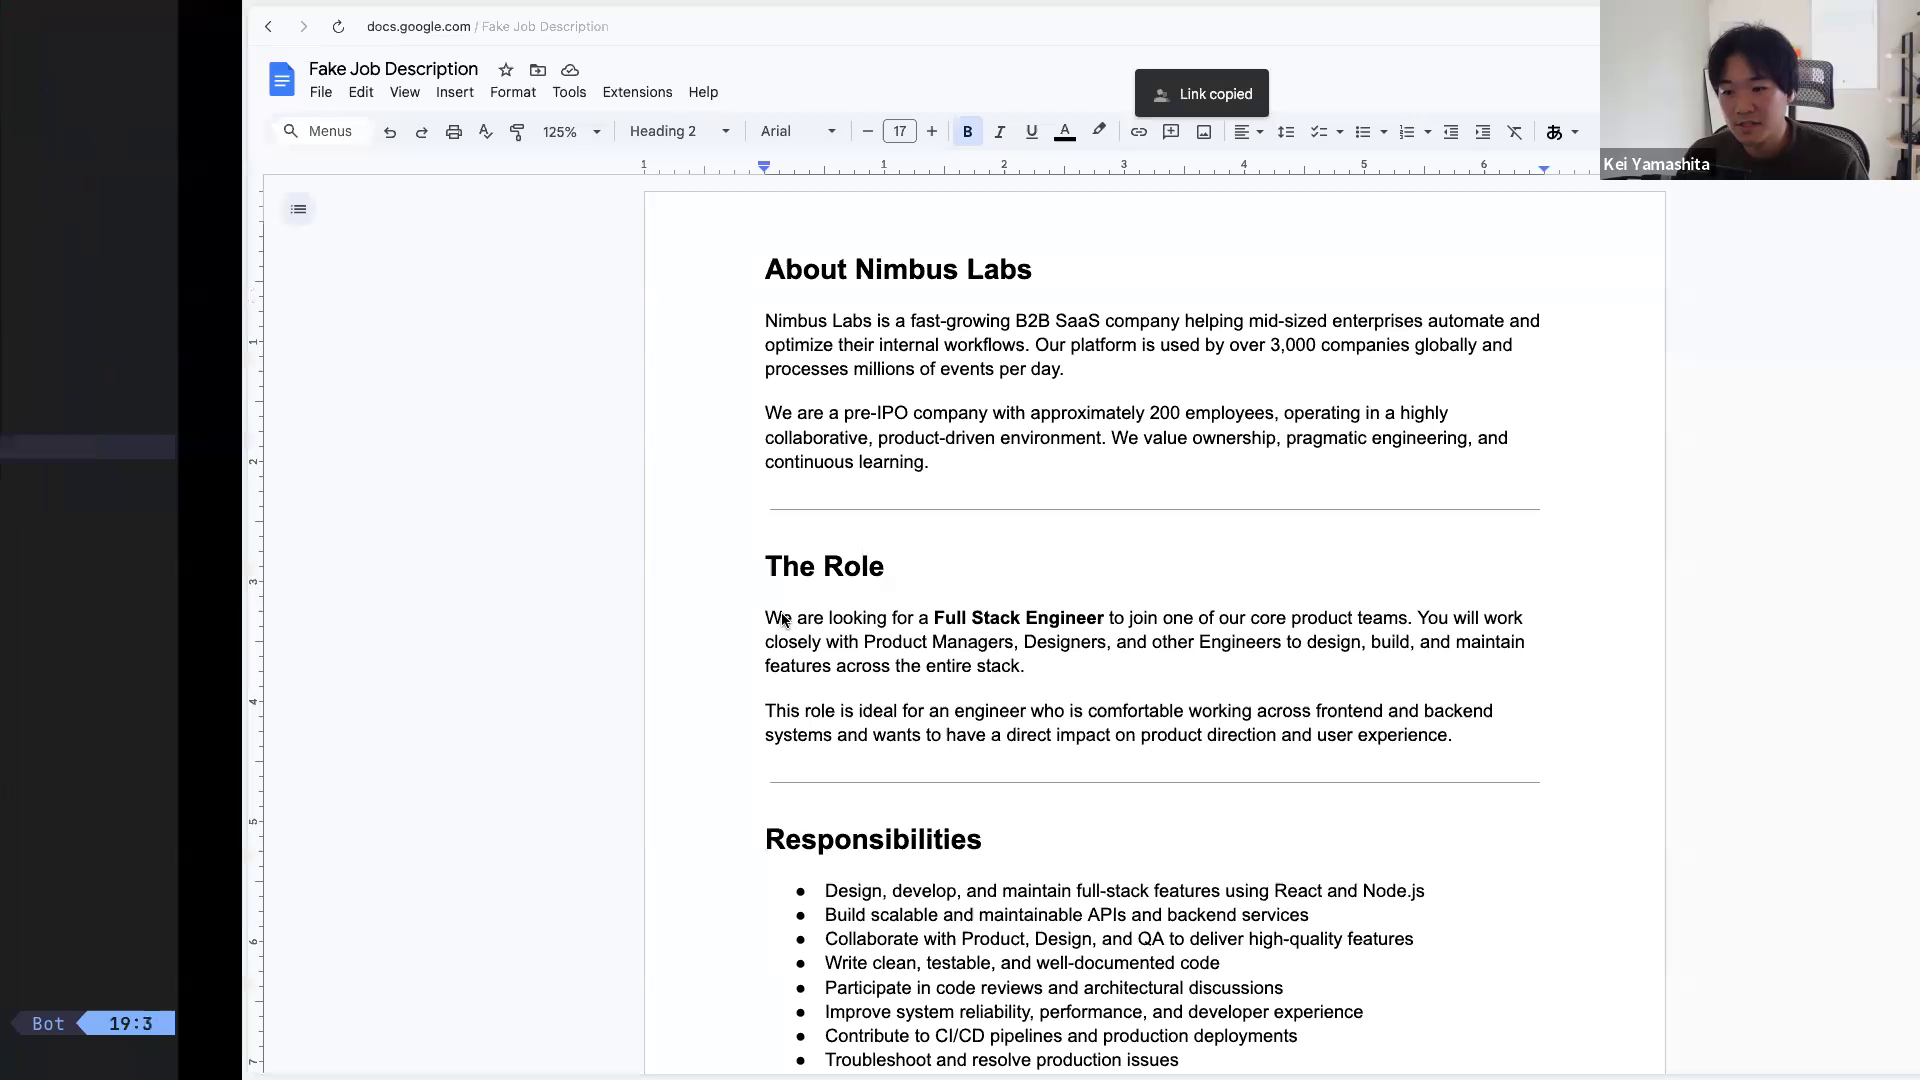The image size is (1920, 1080).
Task: Open the Tools menu
Action: (x=569, y=92)
